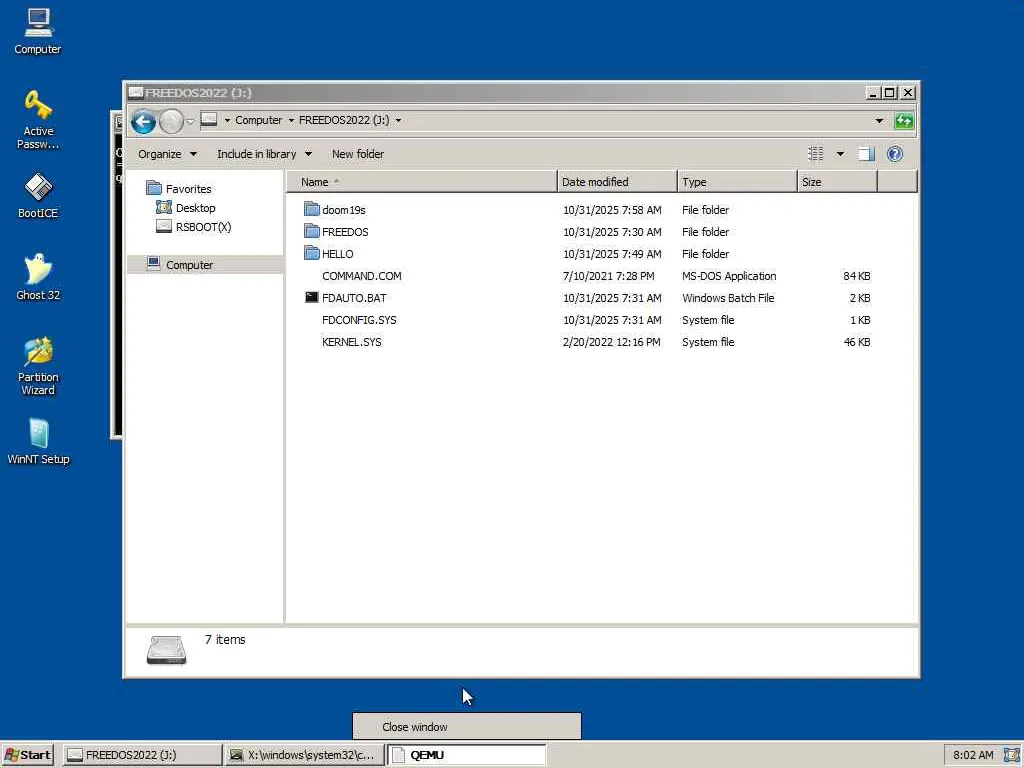Select the Ghost 32 desktop icon
This screenshot has width=1024, height=768.
pos(38,277)
